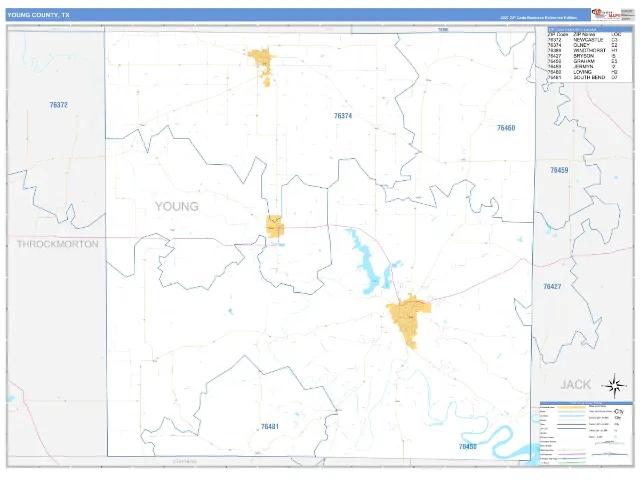Click the yellow city swatch in the legend
Viewport: 640px width, 480px height.
(571, 407)
